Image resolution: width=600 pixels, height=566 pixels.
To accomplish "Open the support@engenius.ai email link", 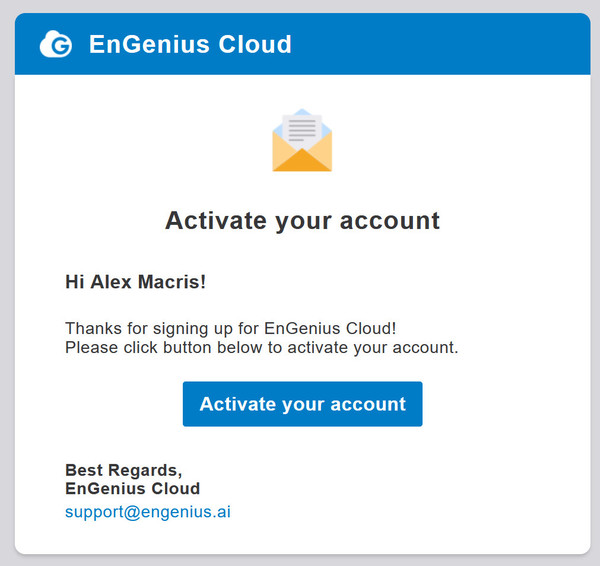I will [x=148, y=512].
